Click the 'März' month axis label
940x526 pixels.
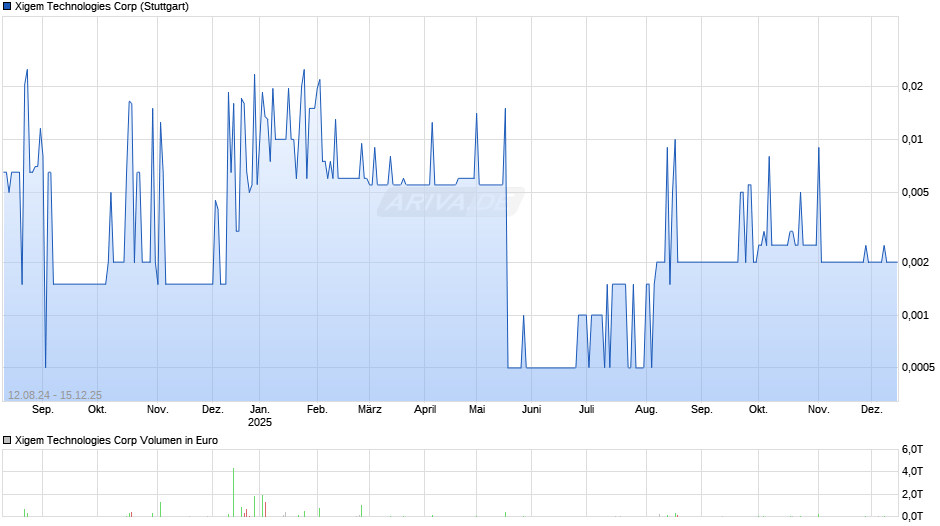tap(369, 410)
